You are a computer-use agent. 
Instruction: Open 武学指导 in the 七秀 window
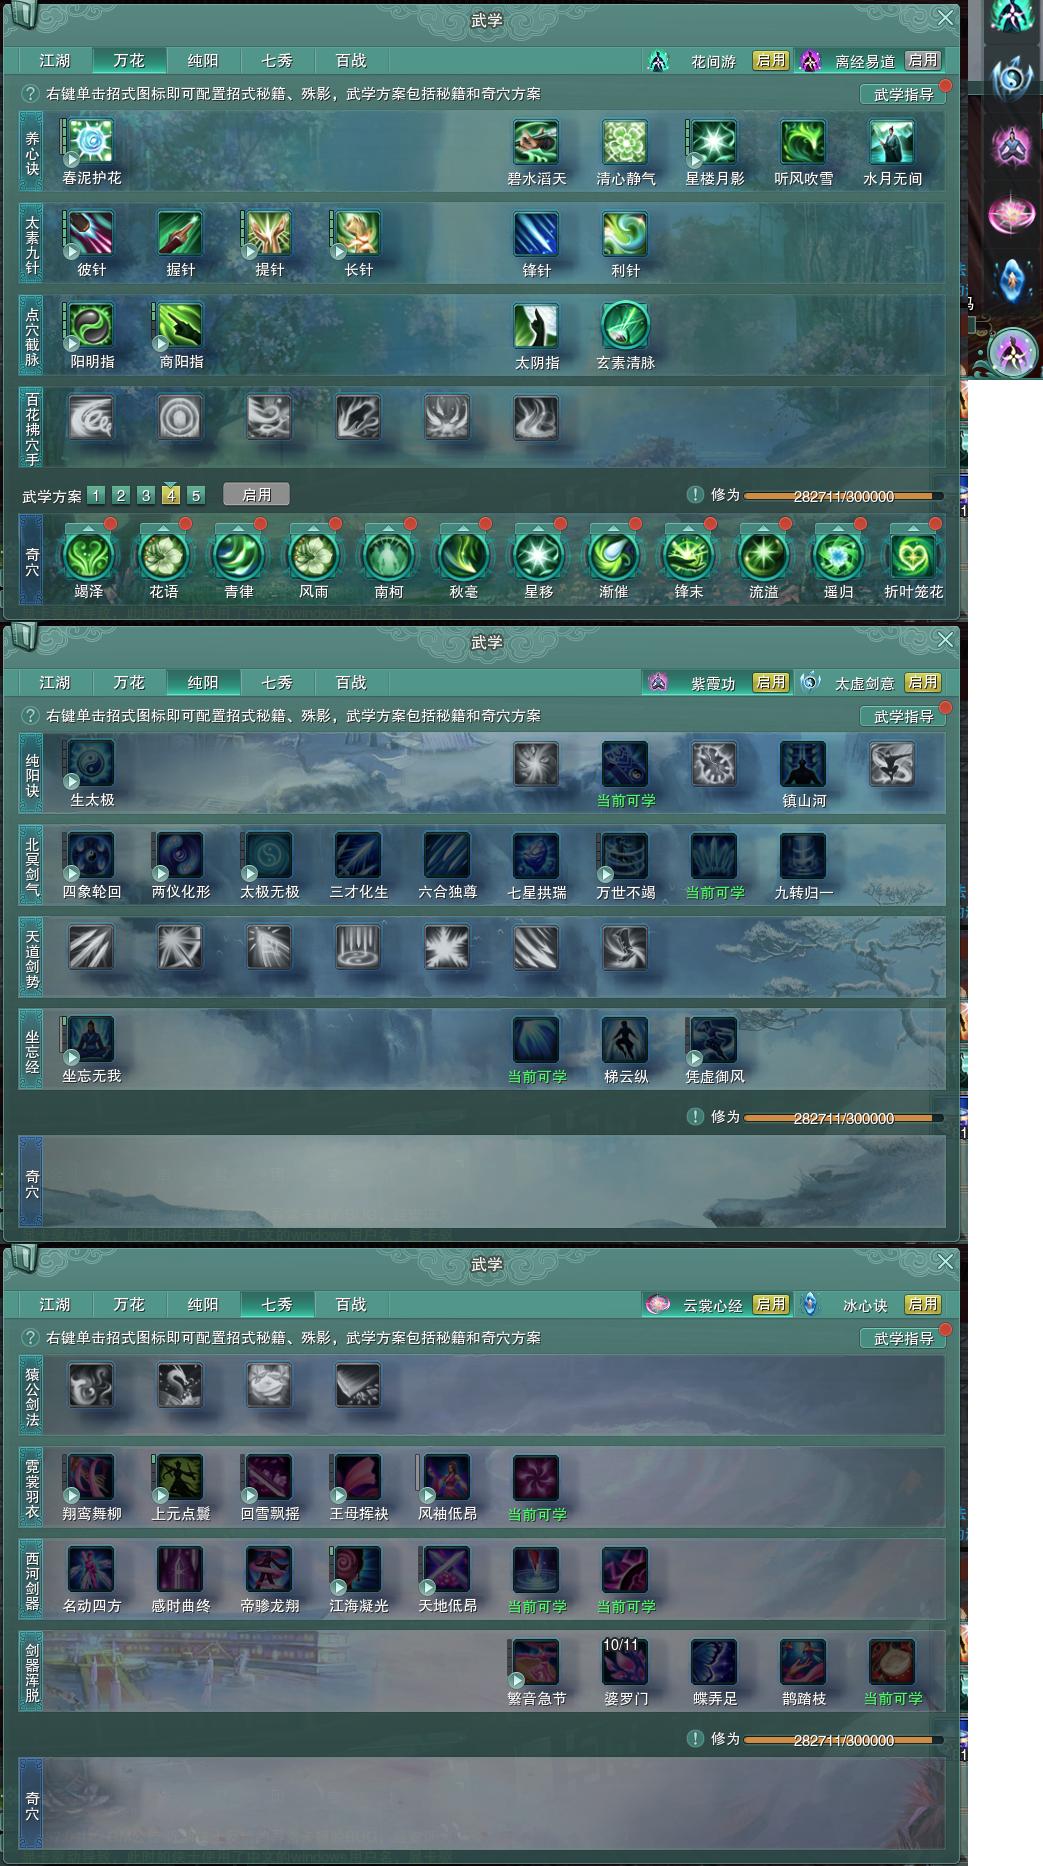[x=903, y=1338]
